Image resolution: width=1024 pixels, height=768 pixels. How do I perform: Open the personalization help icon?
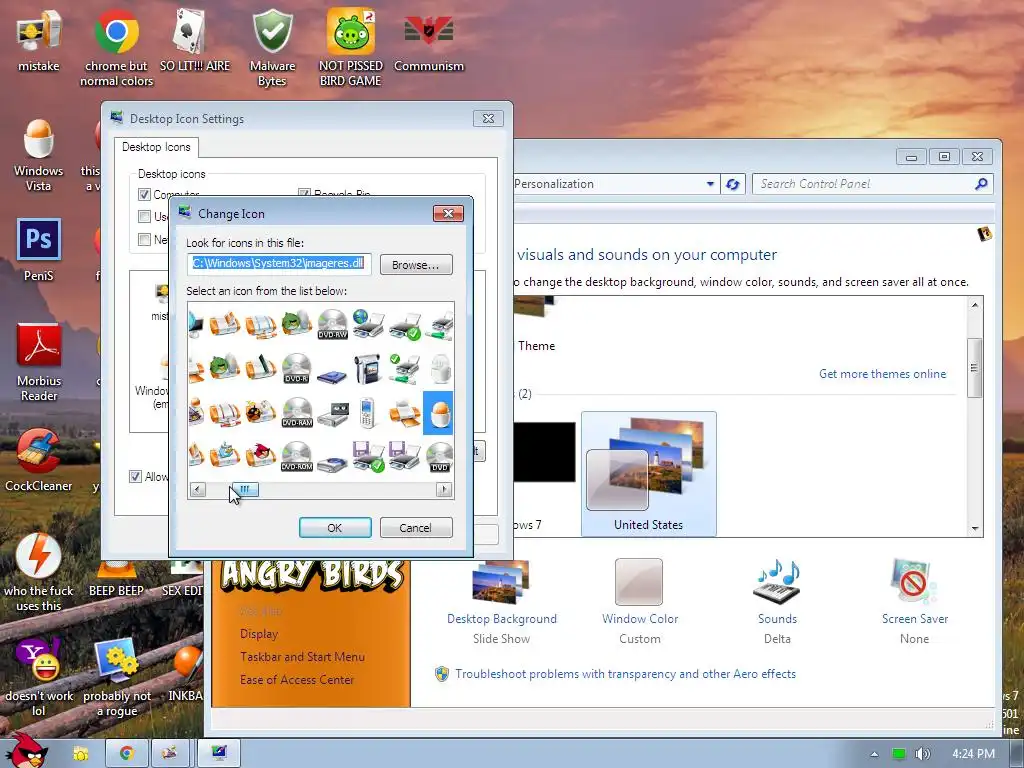click(x=984, y=233)
